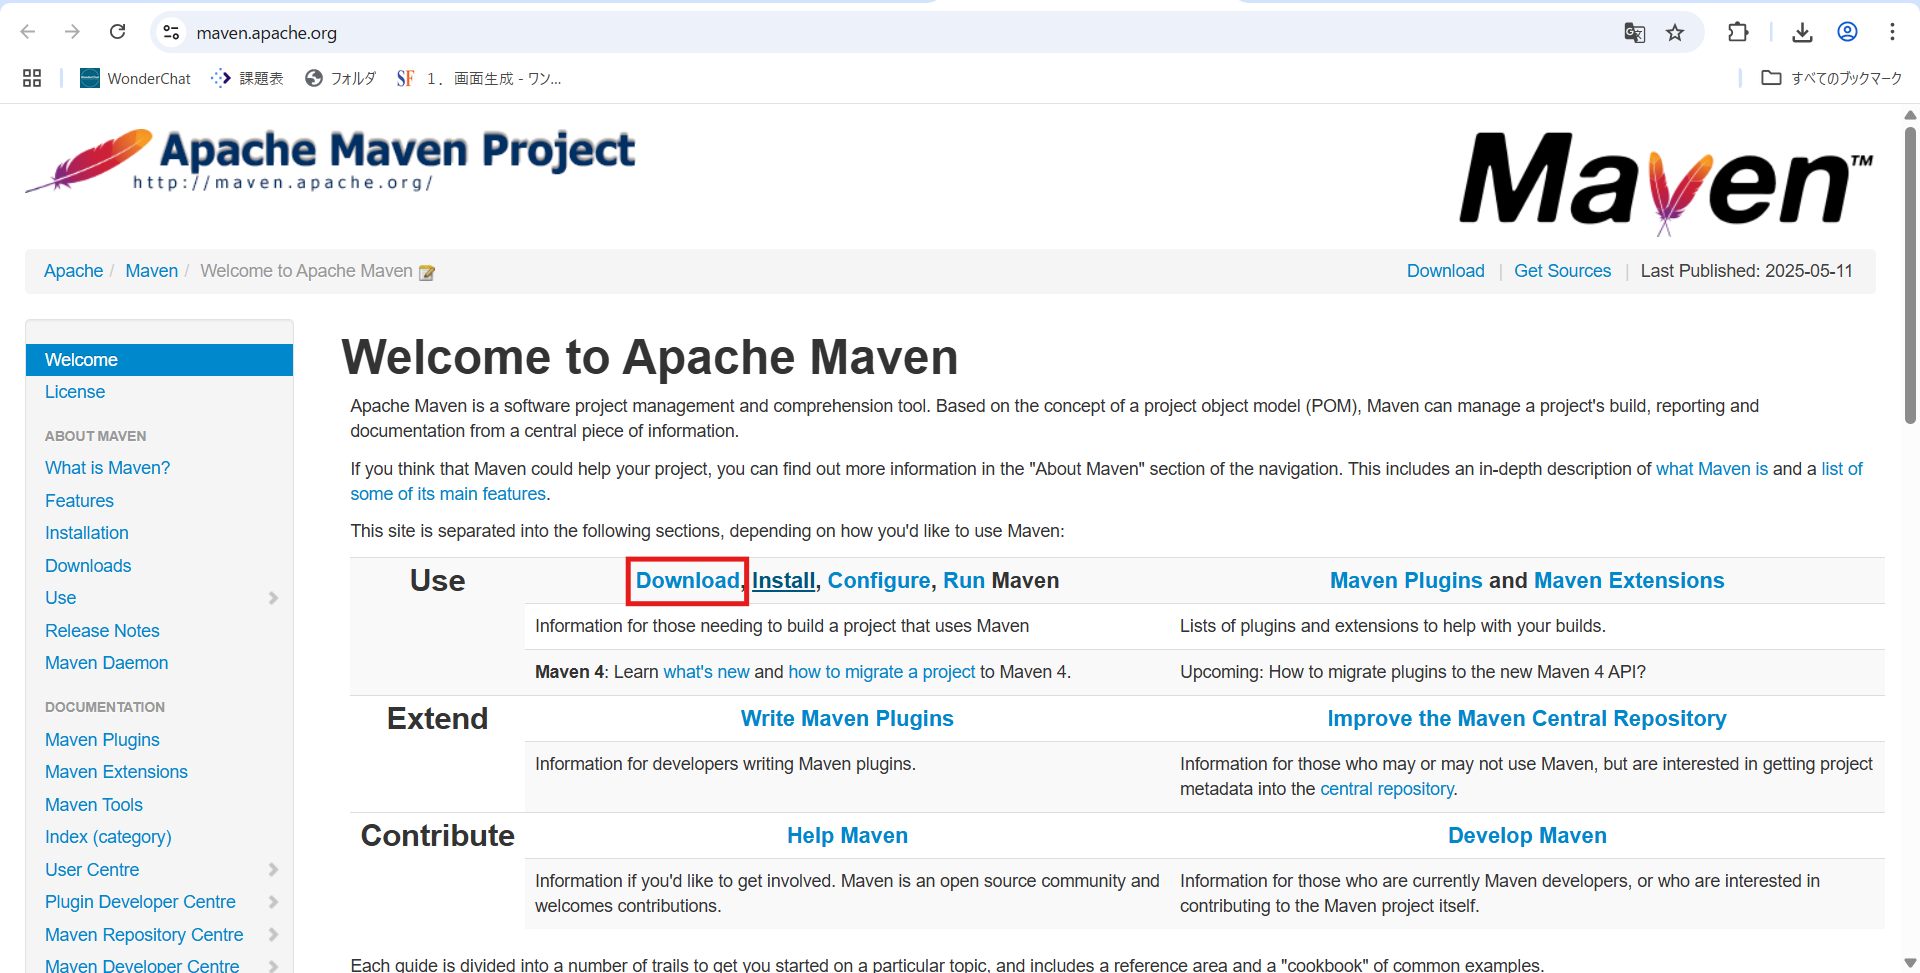This screenshot has width=1920, height=973.
Task: Open What is Maven? in sidebar
Action: point(107,468)
